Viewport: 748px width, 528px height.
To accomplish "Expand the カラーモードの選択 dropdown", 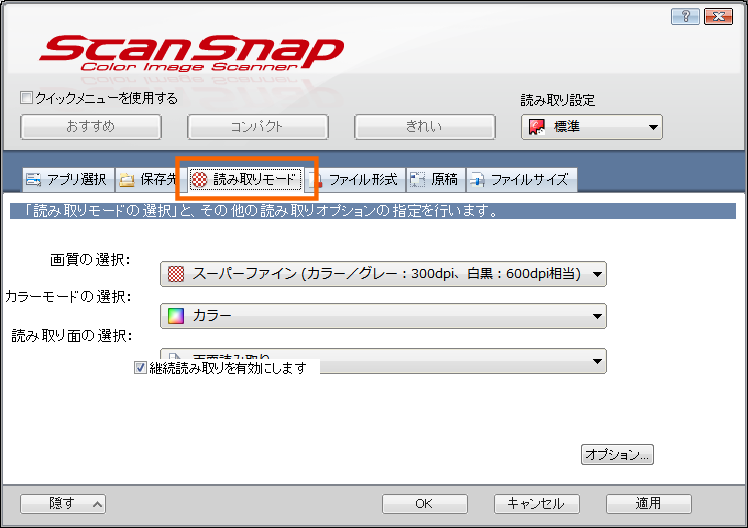I will point(597,316).
